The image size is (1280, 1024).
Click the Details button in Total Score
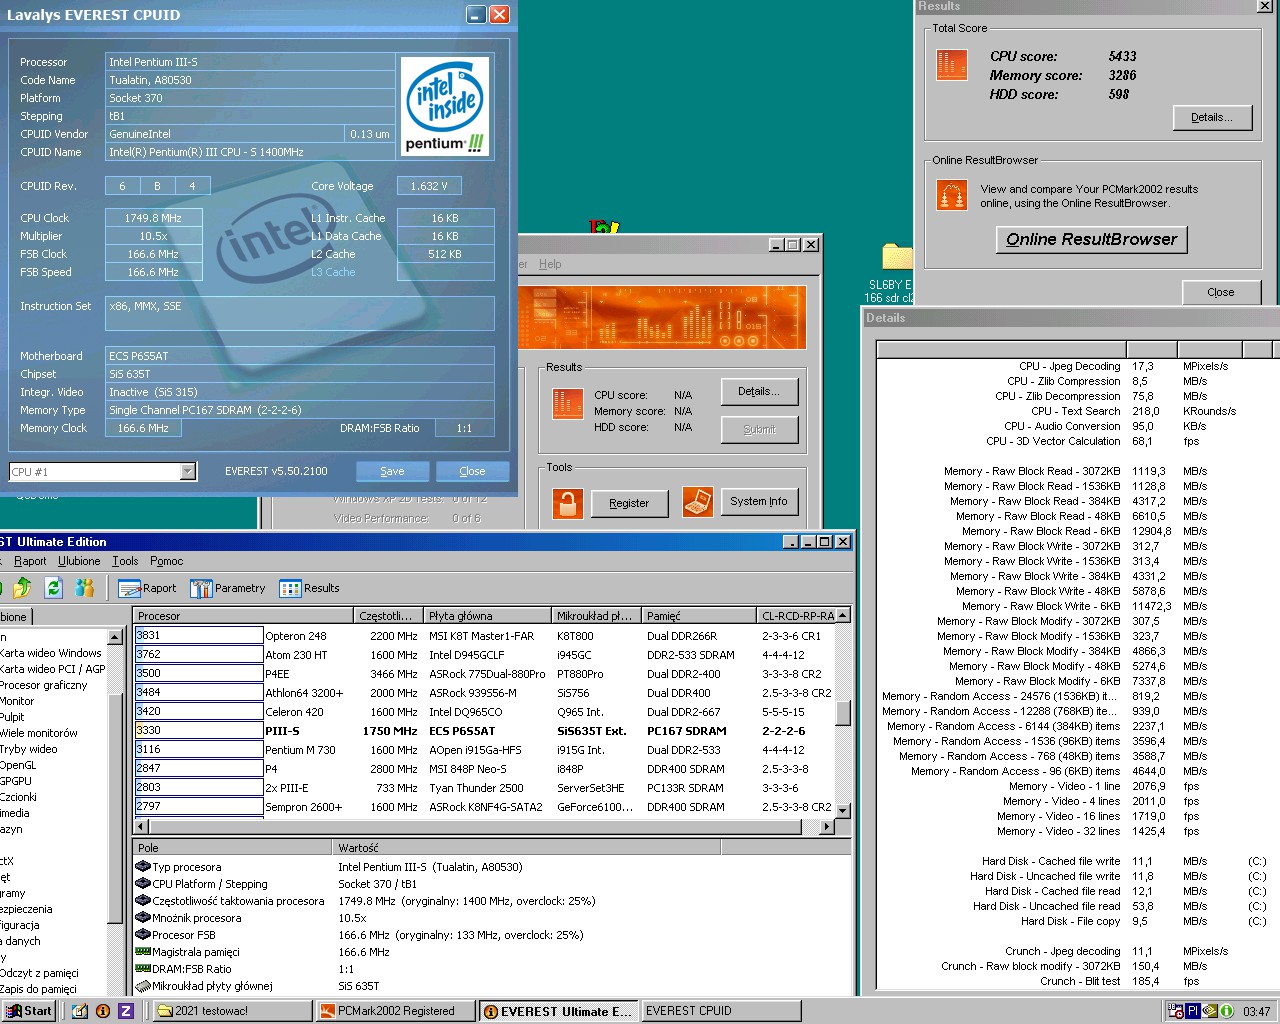click(x=1211, y=117)
